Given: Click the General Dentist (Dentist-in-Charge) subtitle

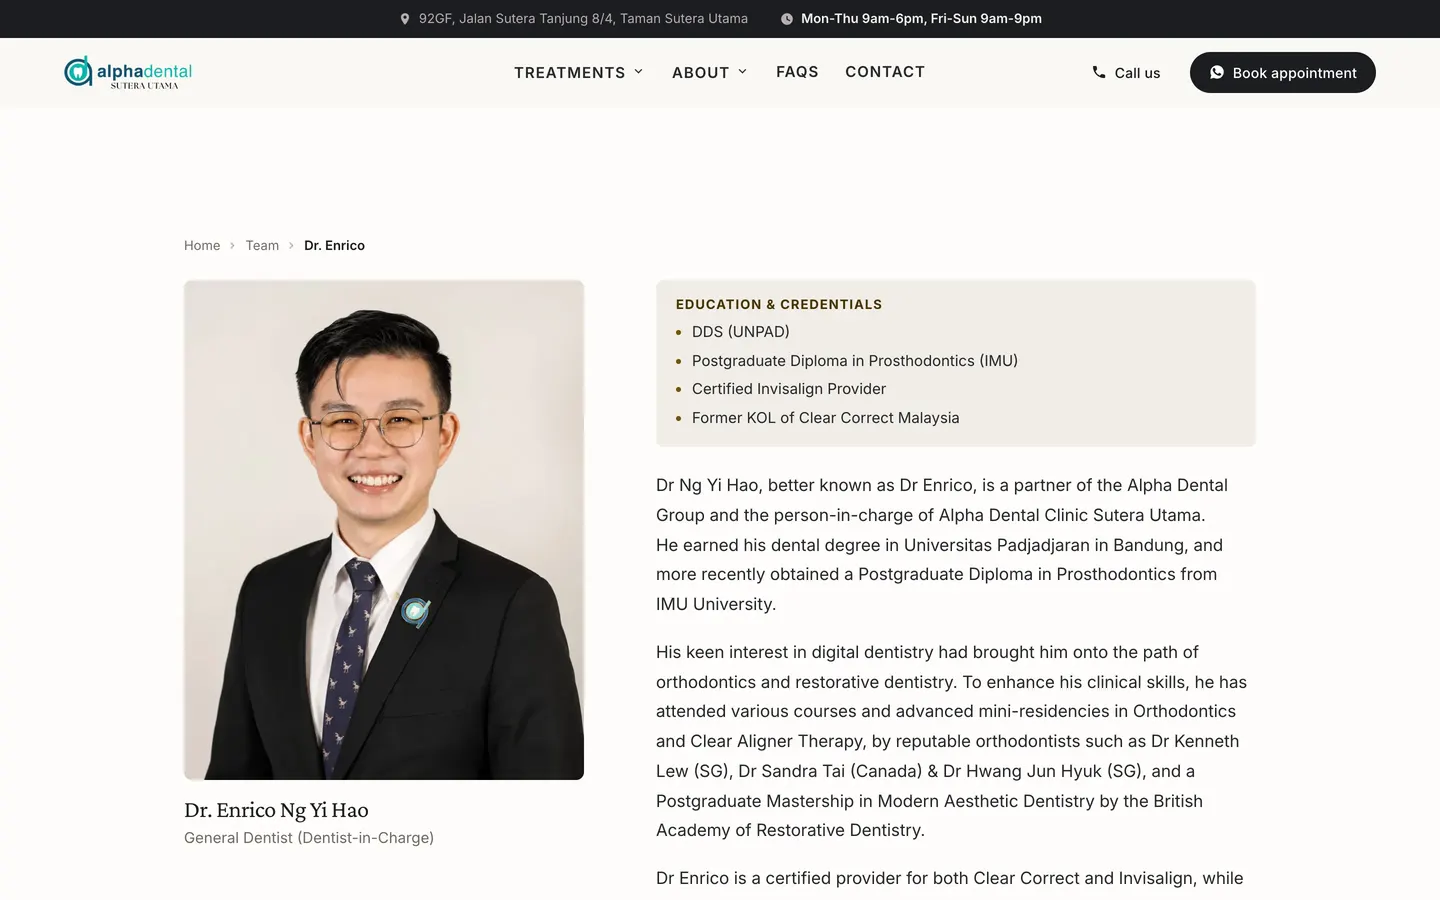Looking at the screenshot, I should click(309, 838).
